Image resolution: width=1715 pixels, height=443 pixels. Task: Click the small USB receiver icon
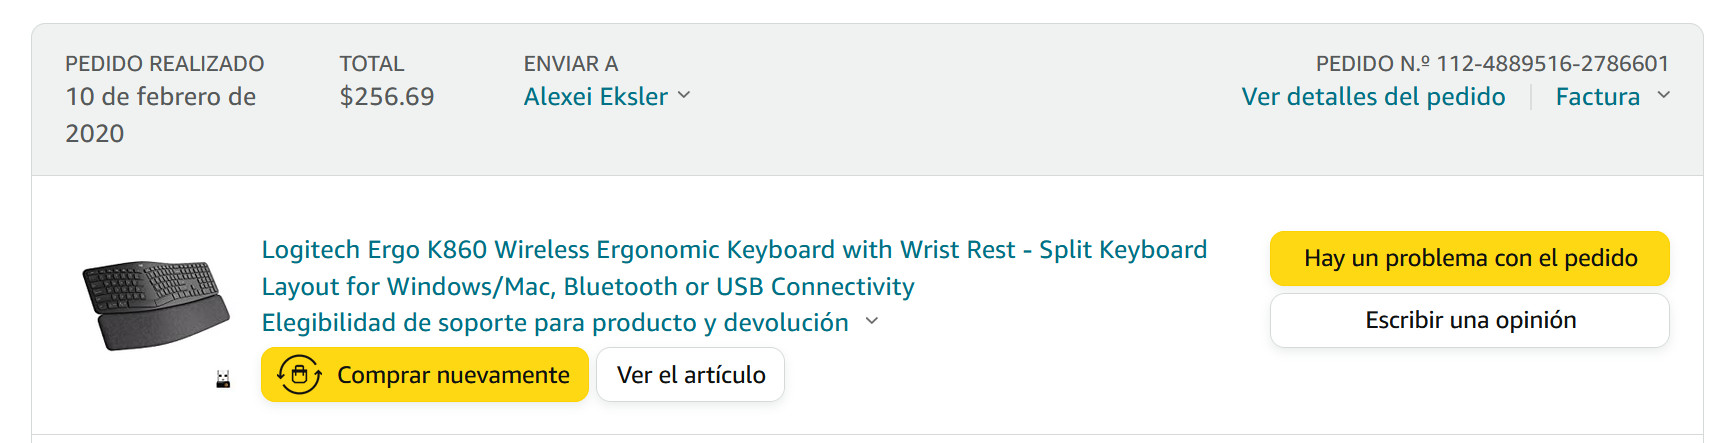223,379
